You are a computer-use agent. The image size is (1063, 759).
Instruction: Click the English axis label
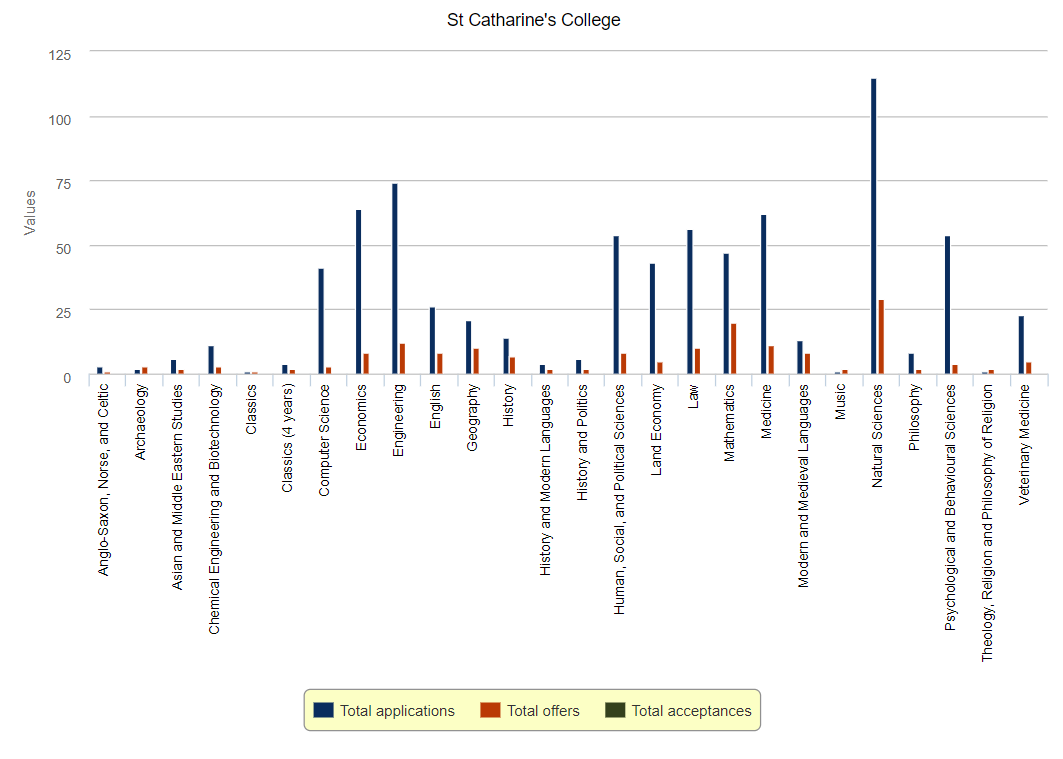pyautogui.click(x=435, y=407)
